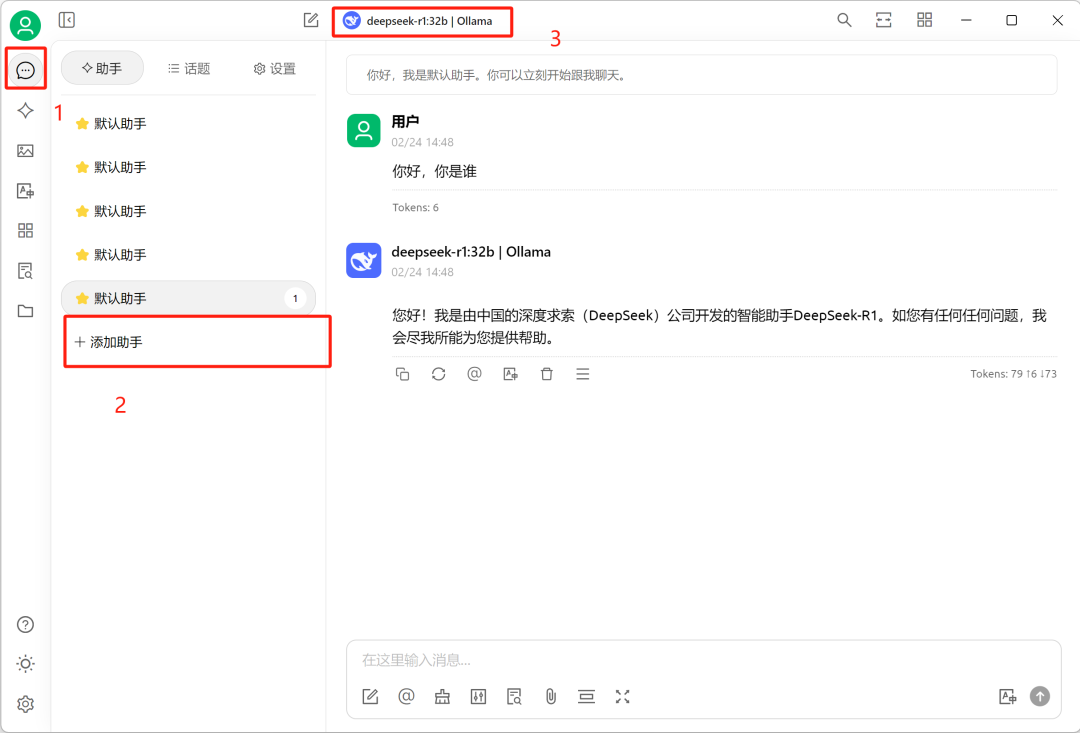Collapse the assistants panel with sidebar toggle icon
Viewport: 1080px width, 733px height.
click(67, 20)
